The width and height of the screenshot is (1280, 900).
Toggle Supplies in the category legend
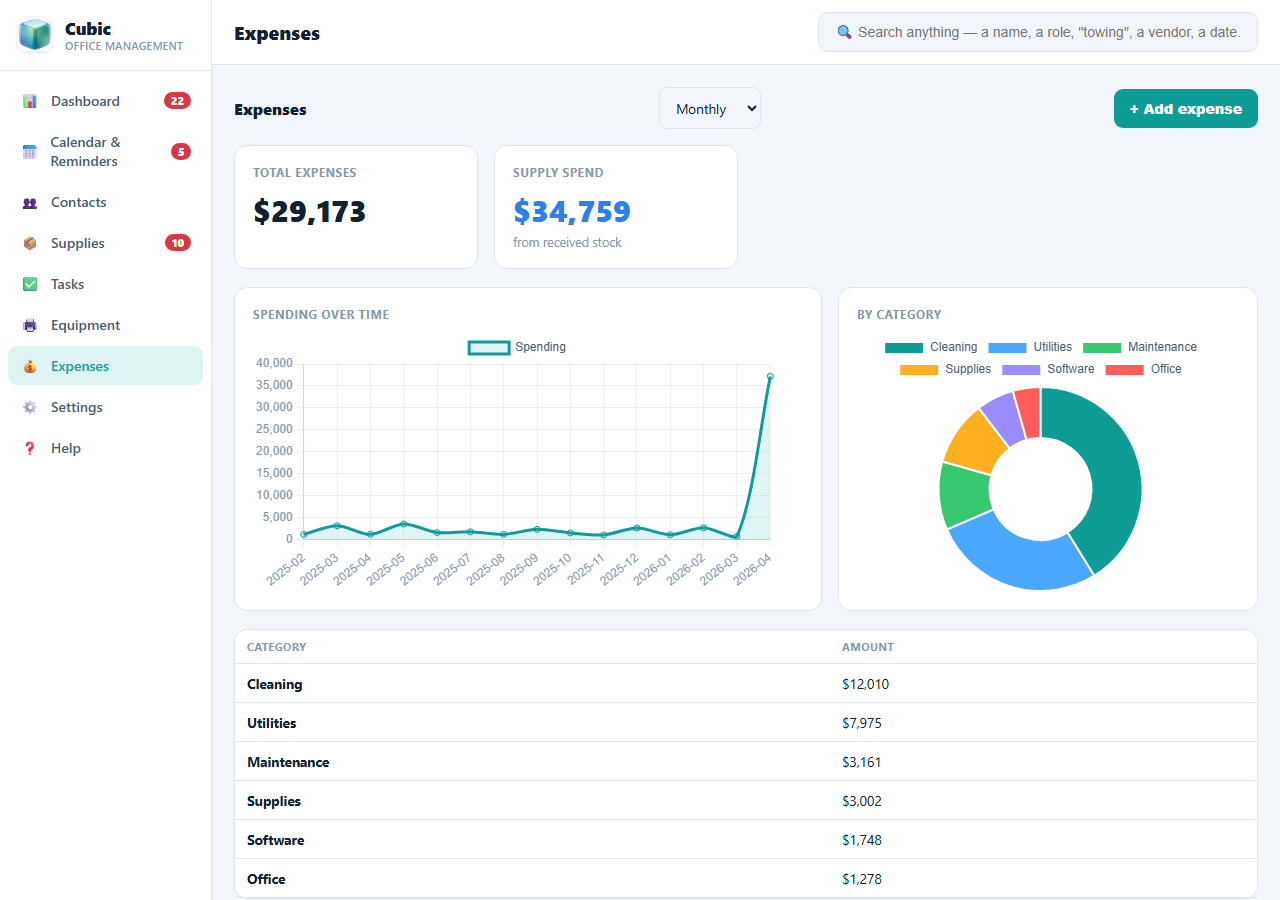pyautogui.click(x=945, y=369)
